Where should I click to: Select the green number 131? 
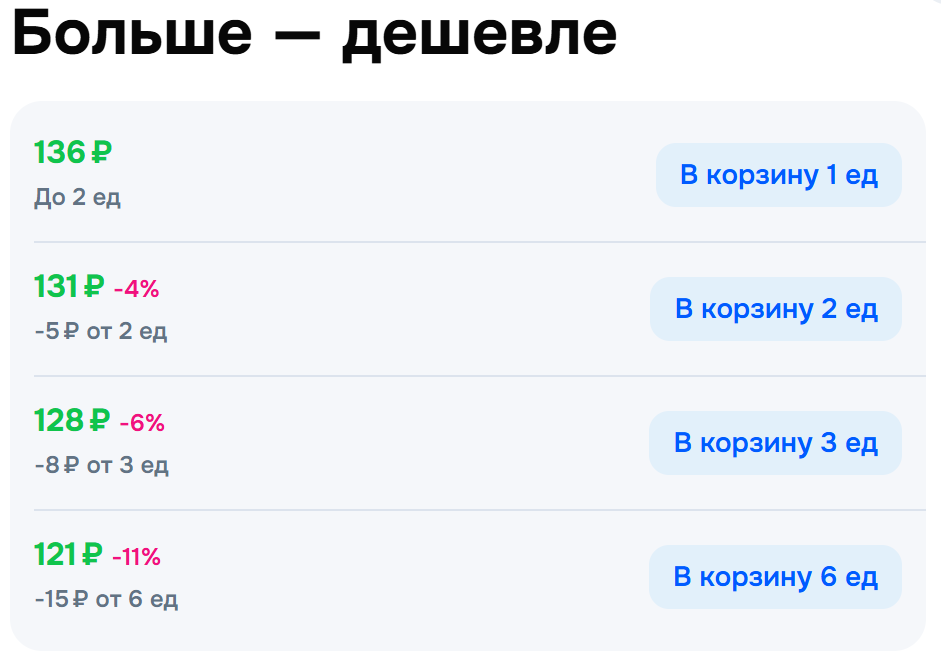pyautogui.click(x=56, y=288)
